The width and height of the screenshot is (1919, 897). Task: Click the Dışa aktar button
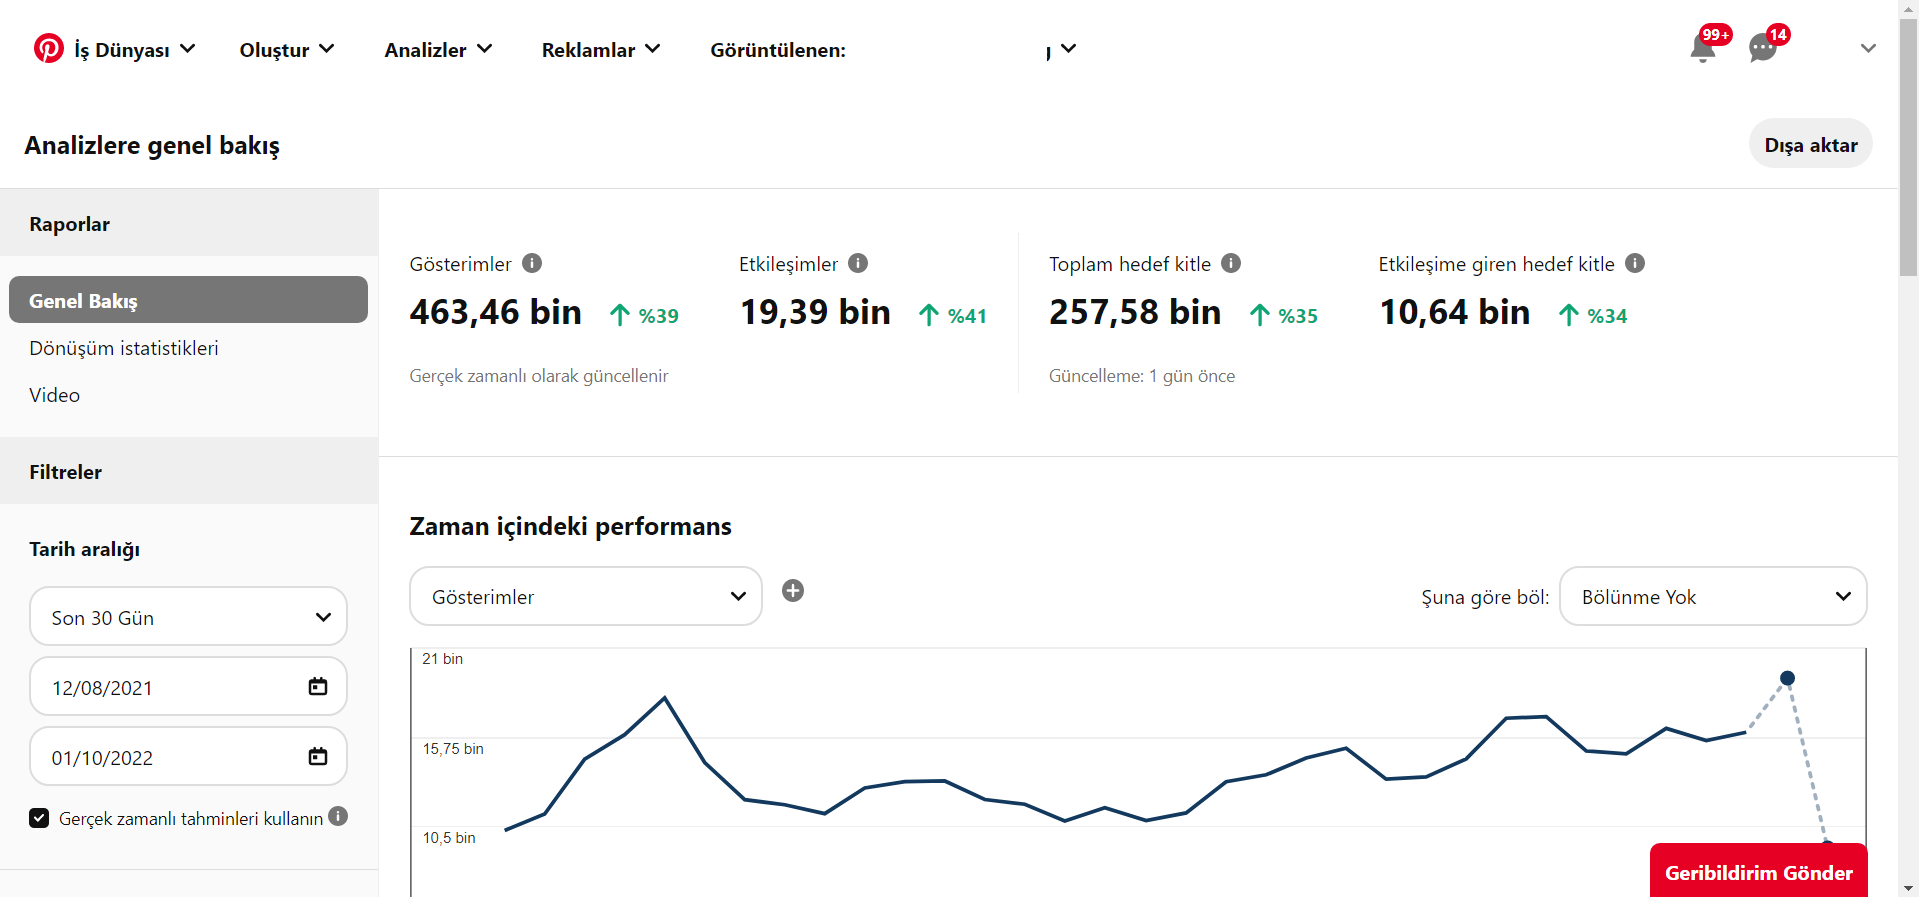(1811, 144)
